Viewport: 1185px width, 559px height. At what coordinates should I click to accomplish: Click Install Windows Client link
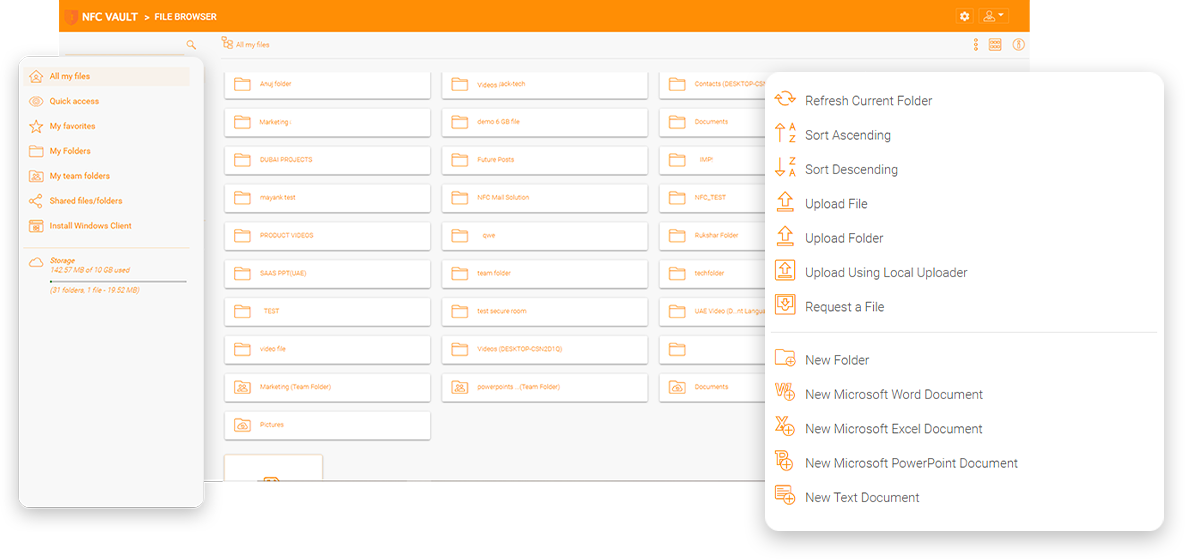pyautogui.click(x=91, y=226)
